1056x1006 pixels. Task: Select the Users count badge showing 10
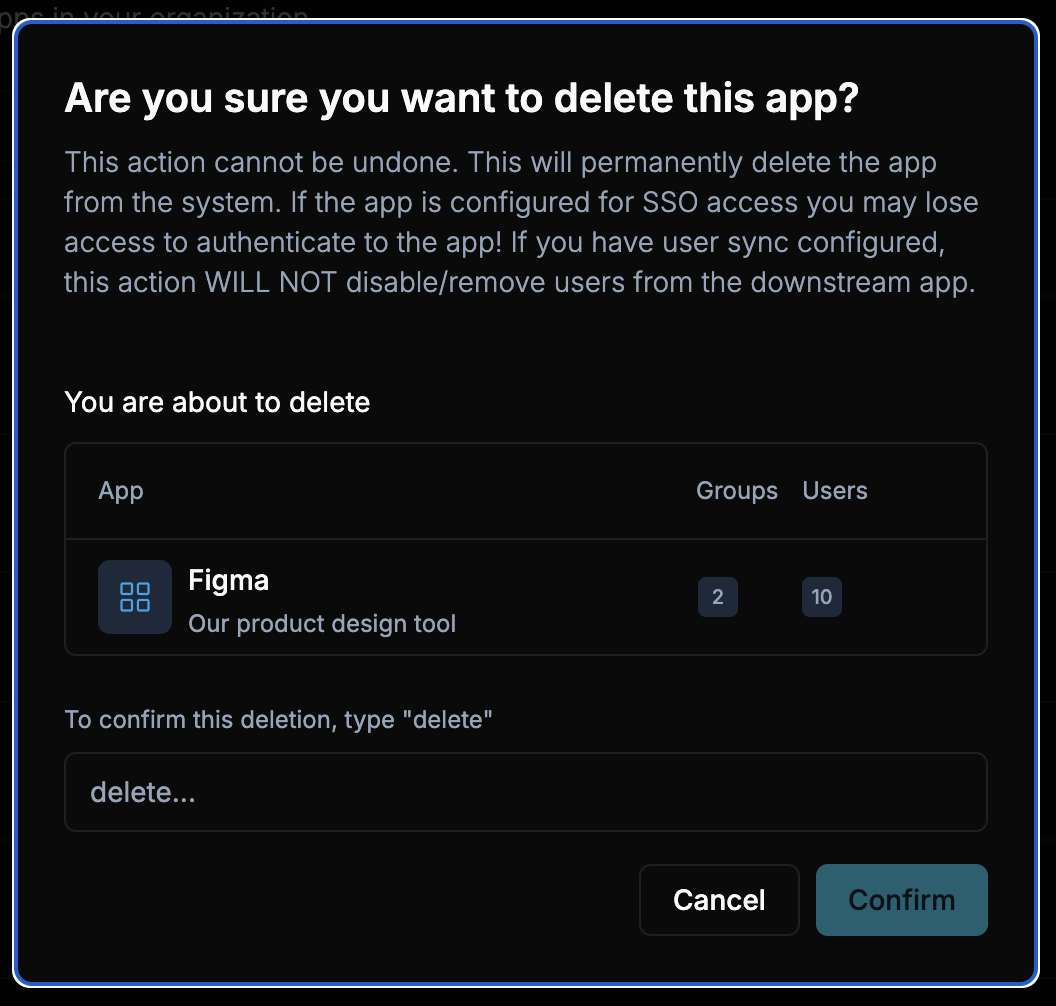[x=822, y=597]
